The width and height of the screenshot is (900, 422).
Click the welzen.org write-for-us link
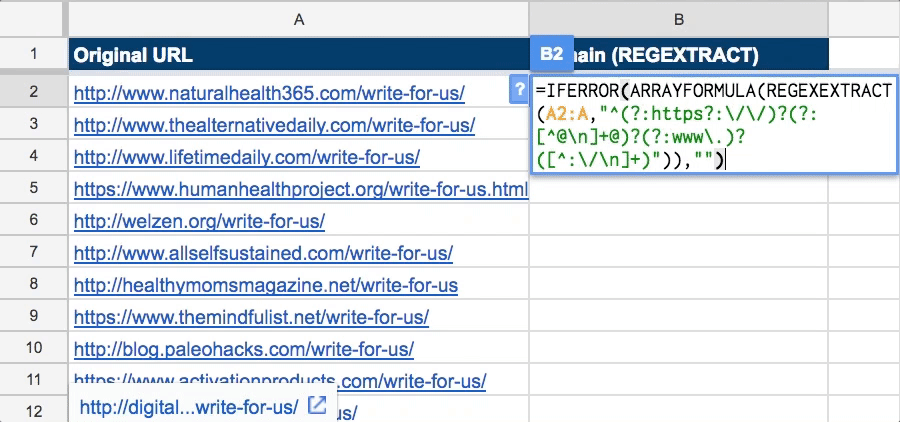pos(199,221)
